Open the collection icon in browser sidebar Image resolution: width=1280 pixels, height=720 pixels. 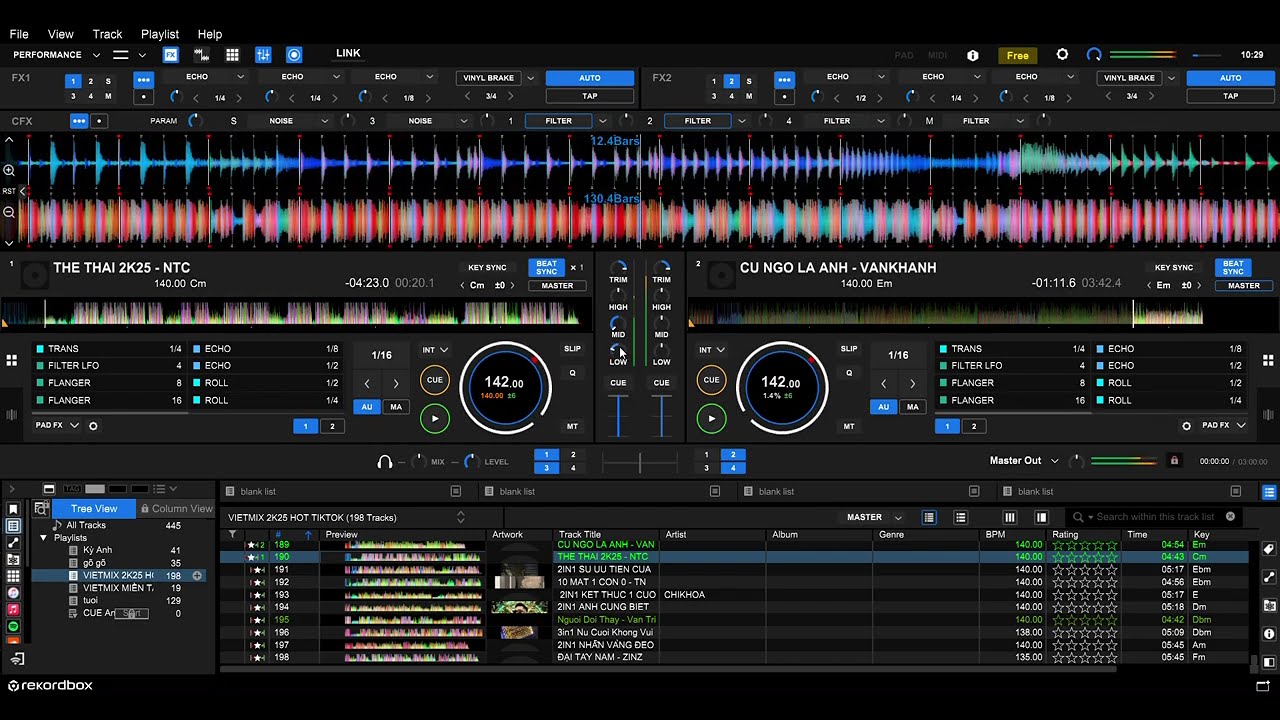(x=13, y=526)
